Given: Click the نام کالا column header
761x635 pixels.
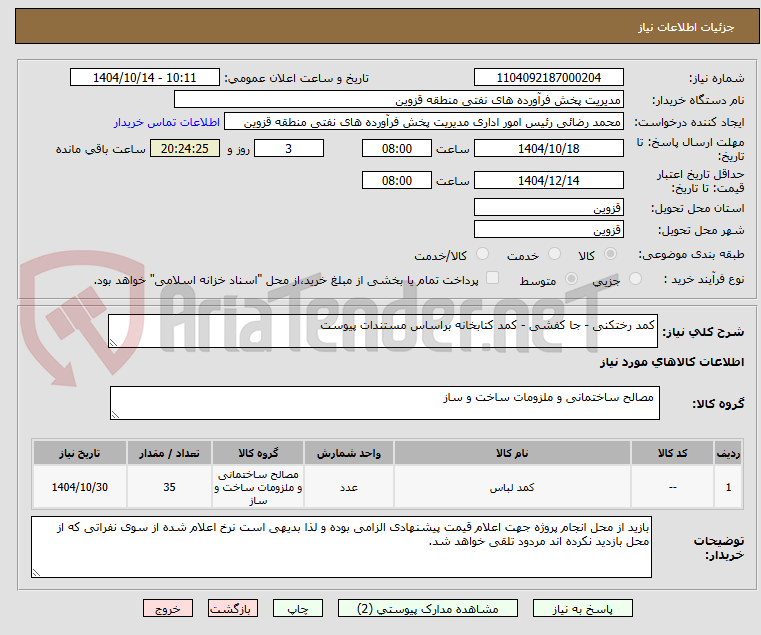Looking at the screenshot, I should point(512,453).
